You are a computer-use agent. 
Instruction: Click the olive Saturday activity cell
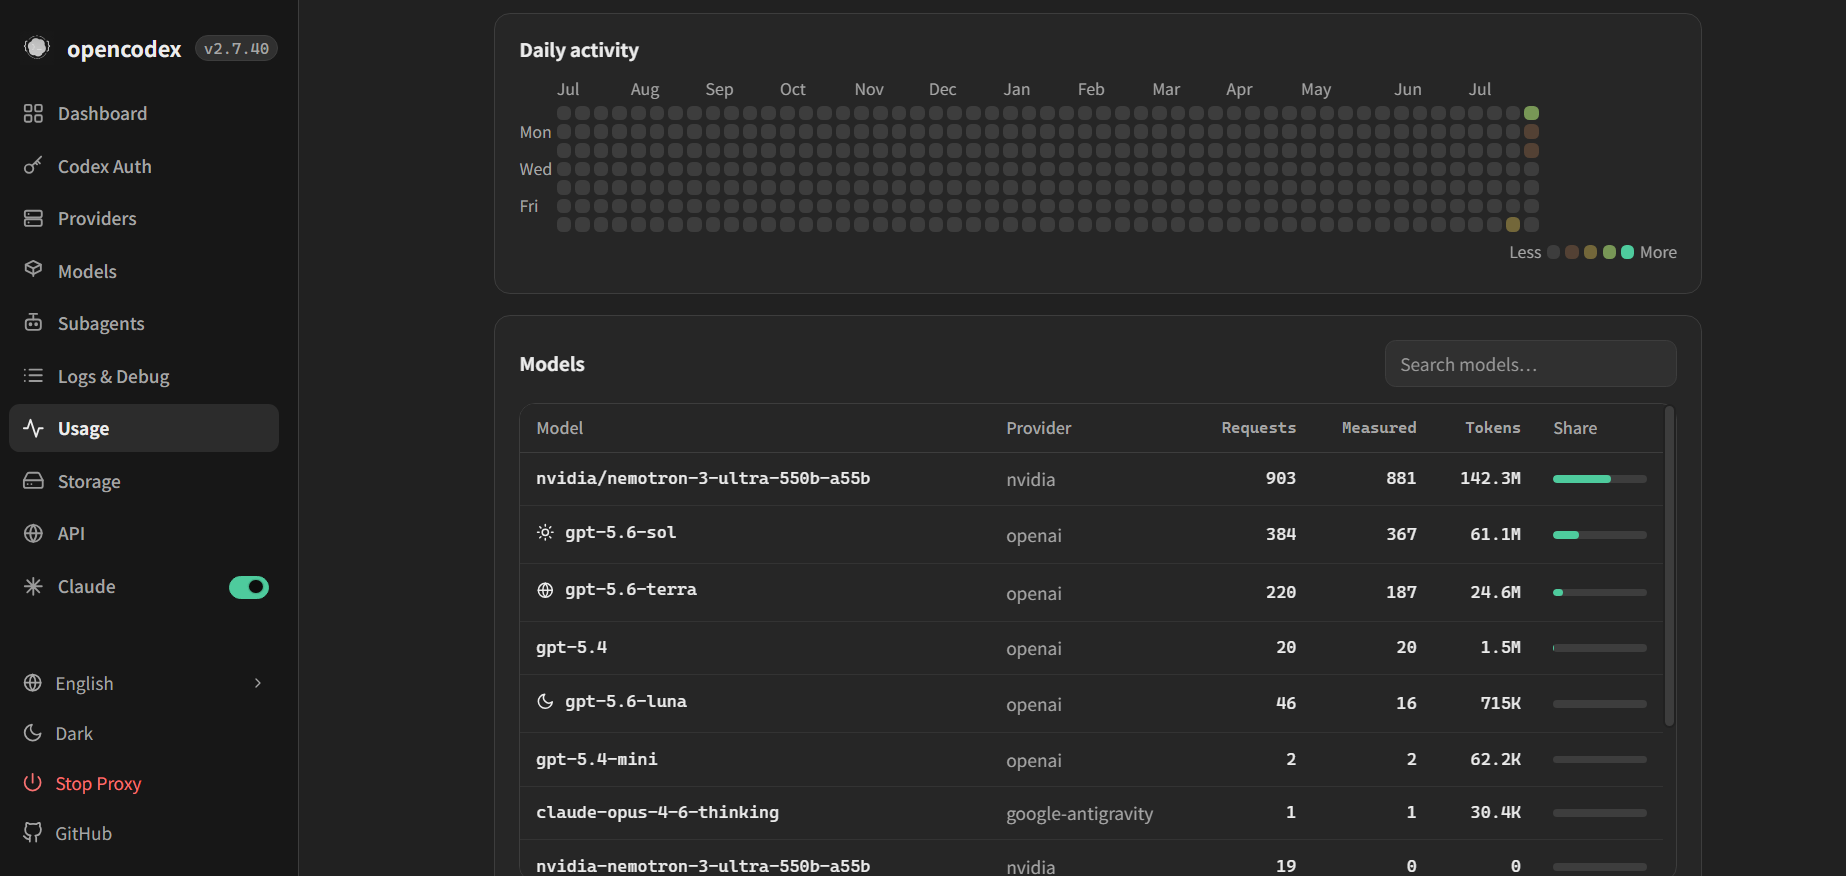coord(1513,225)
